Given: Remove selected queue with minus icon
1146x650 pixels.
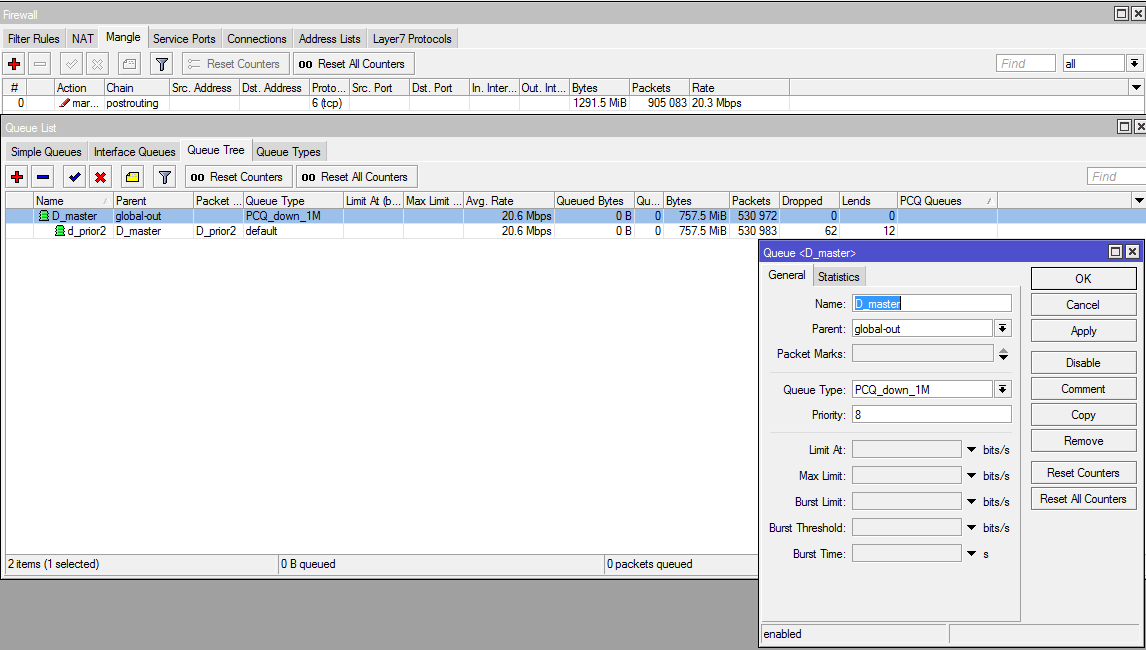Looking at the screenshot, I should point(43,176).
